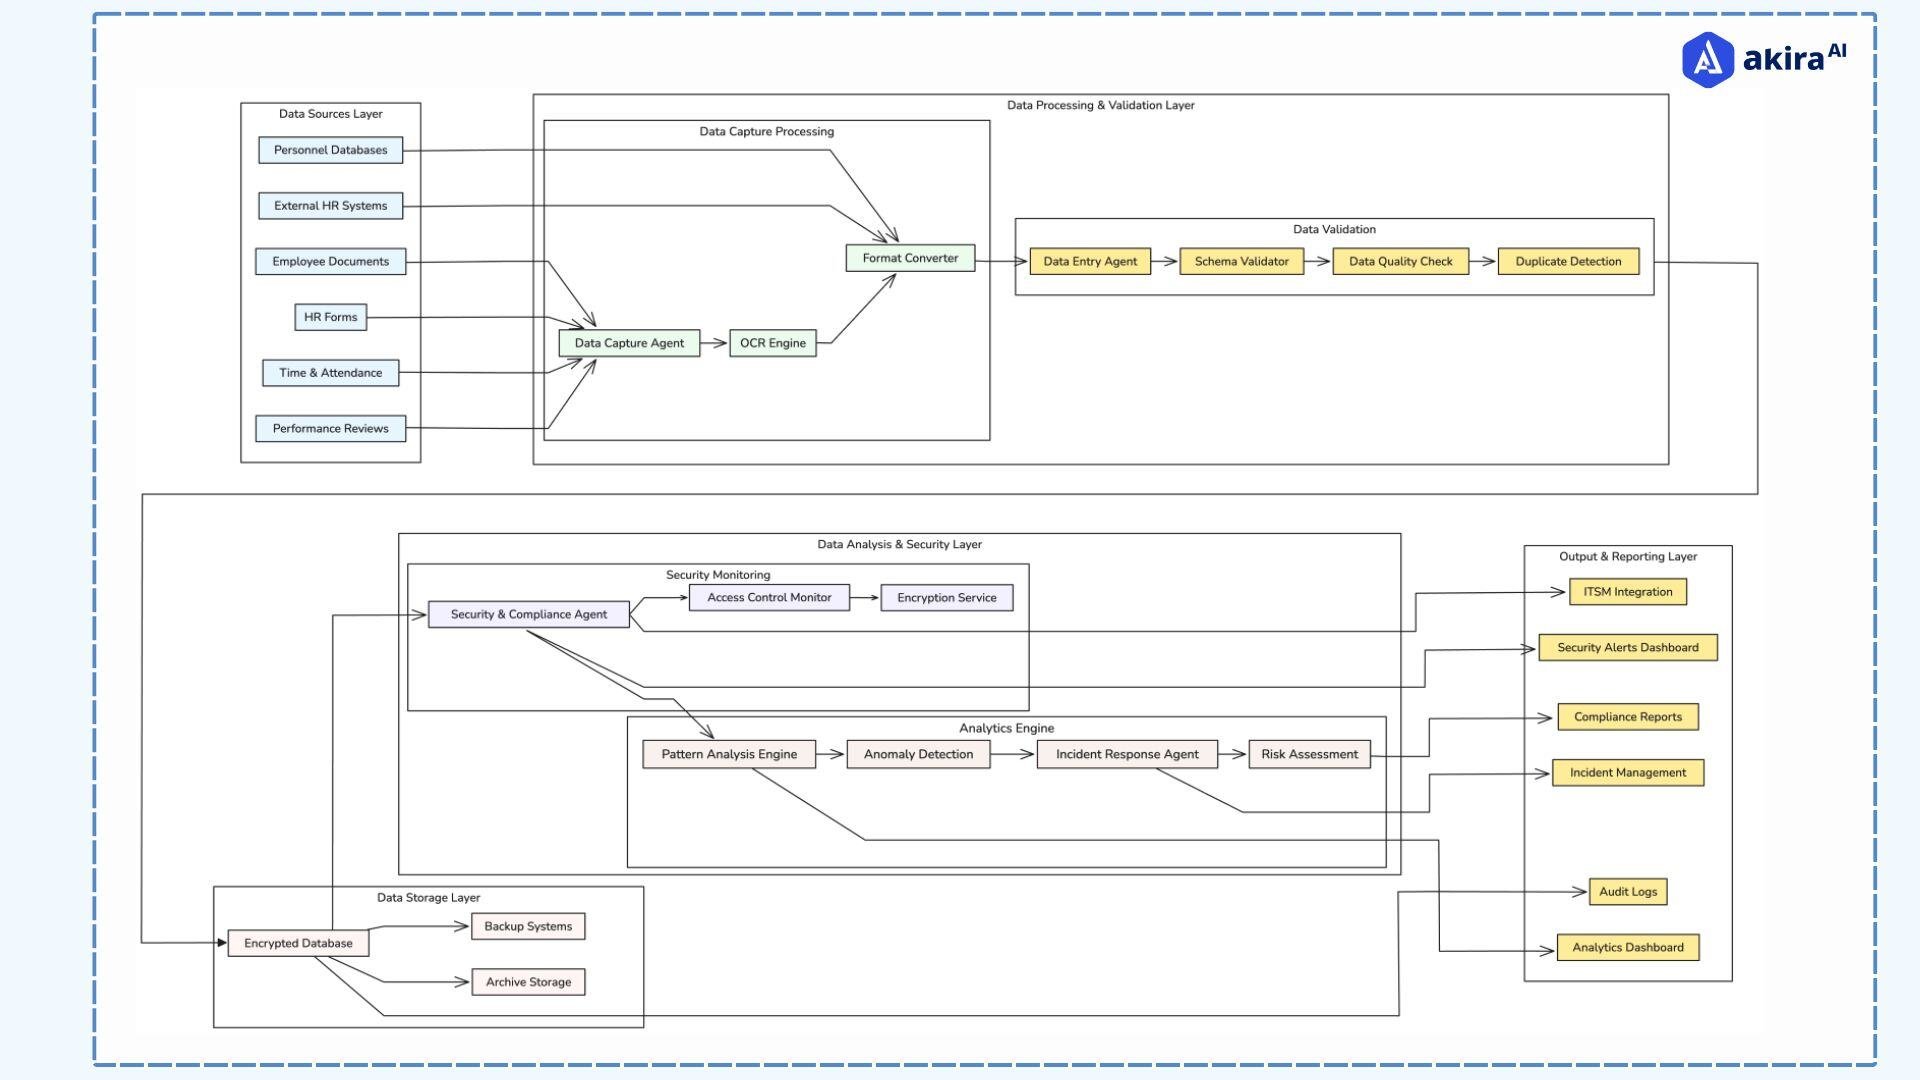Click the HR Forms node
Viewport: 1920px width, 1080px height.
tap(331, 317)
